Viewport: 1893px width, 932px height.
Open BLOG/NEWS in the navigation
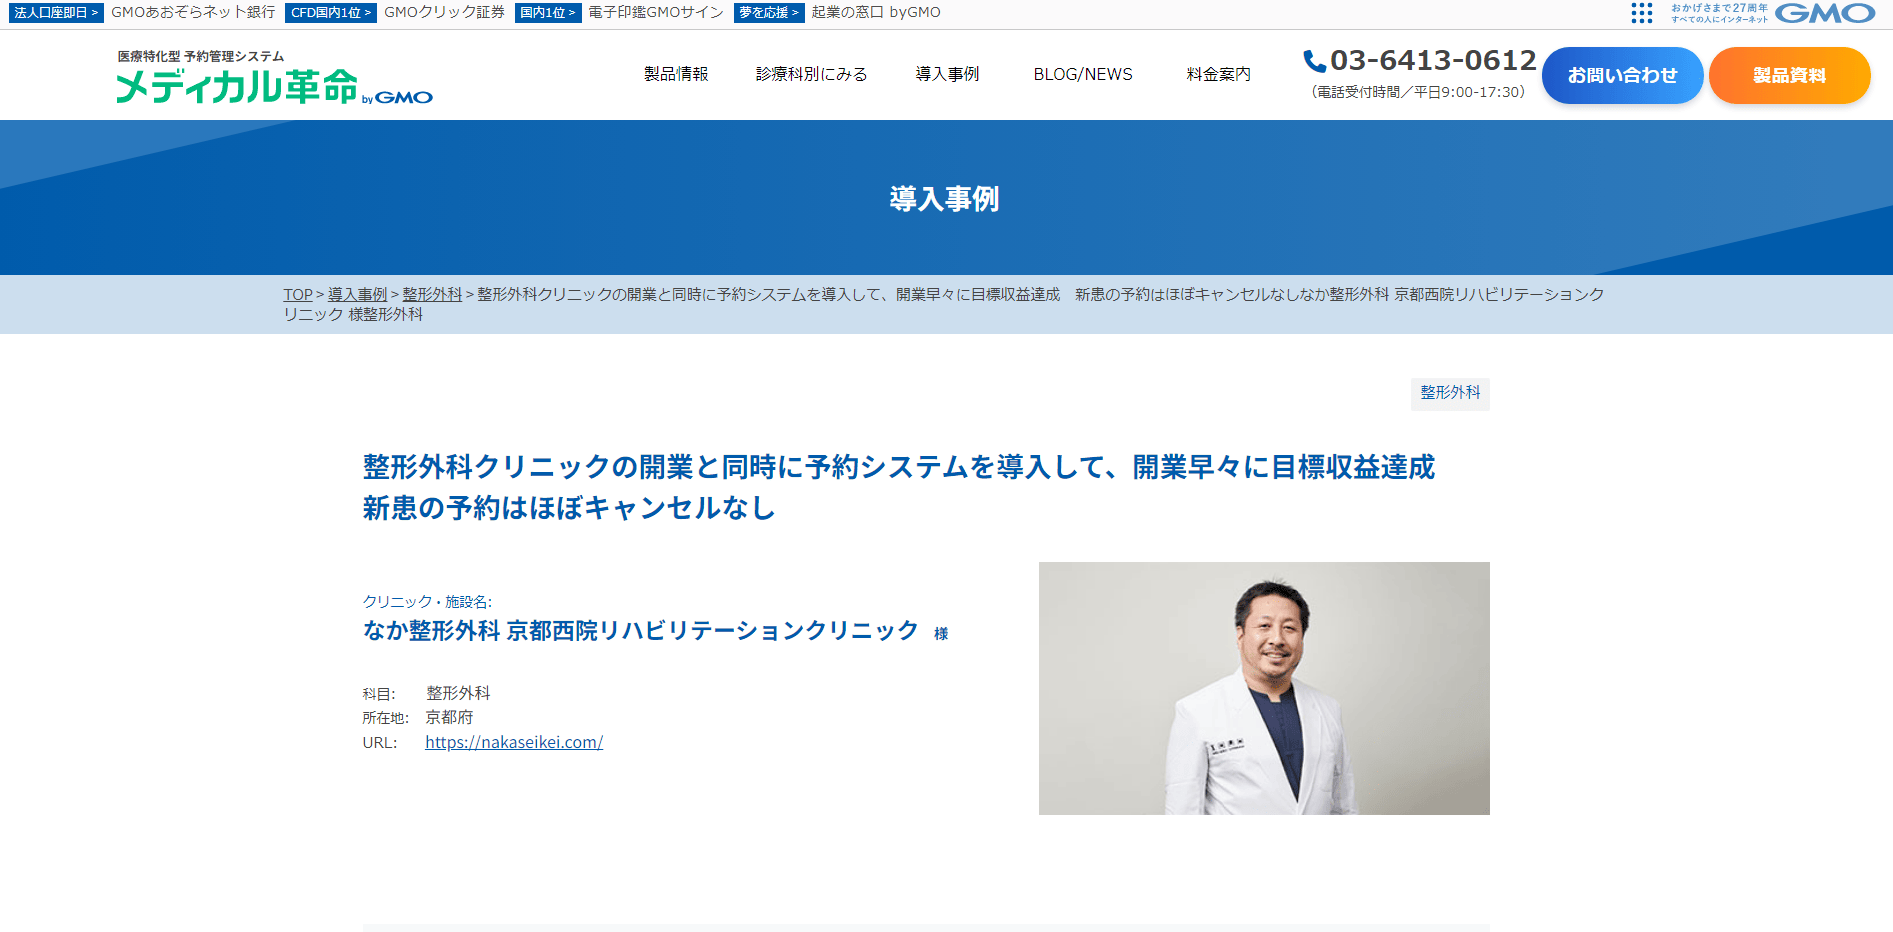[x=1083, y=74]
